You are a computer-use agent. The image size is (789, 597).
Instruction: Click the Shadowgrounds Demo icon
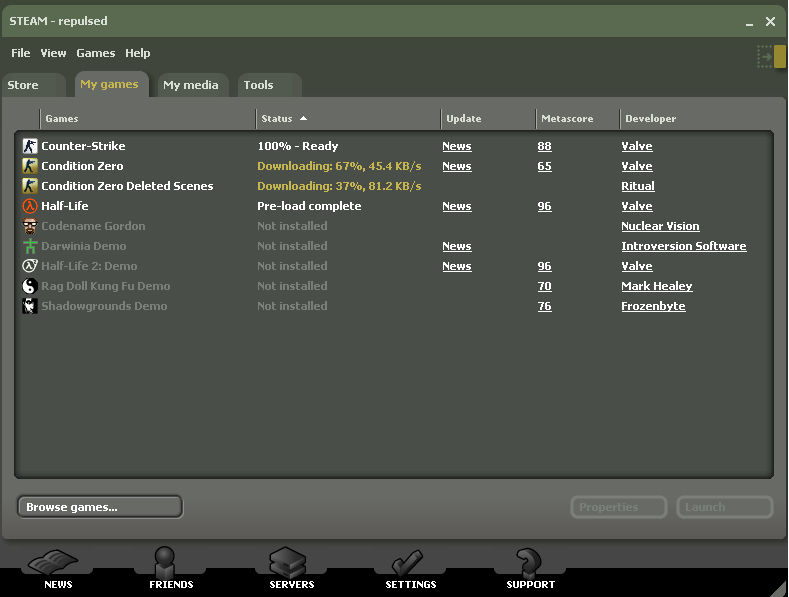pyautogui.click(x=30, y=306)
